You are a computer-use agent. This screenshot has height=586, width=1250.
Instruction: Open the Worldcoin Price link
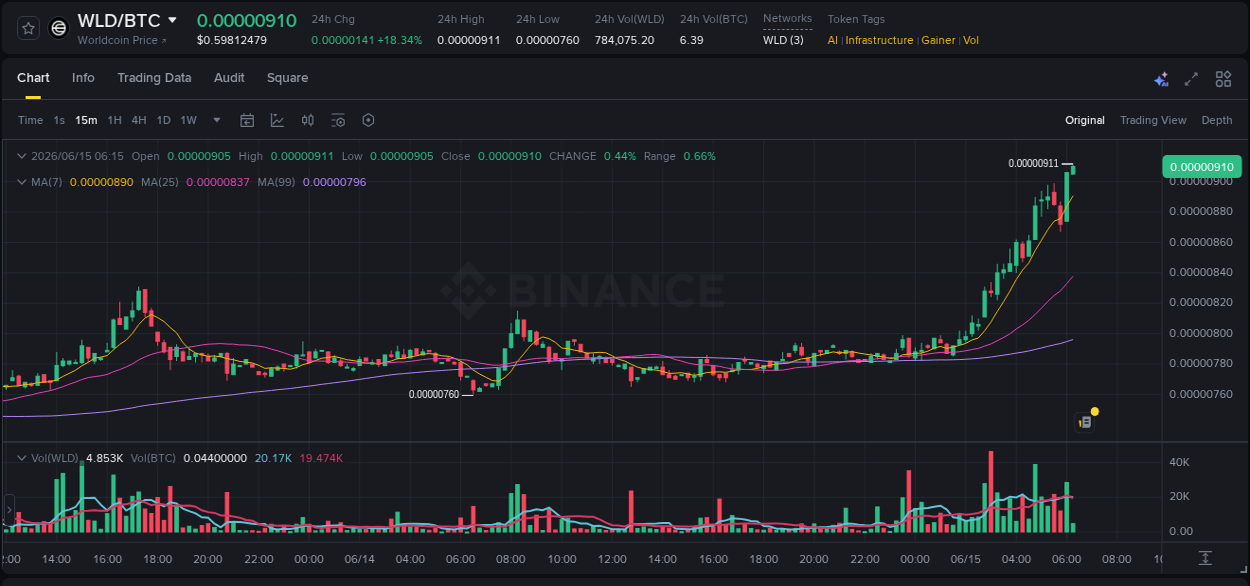[x=122, y=40]
